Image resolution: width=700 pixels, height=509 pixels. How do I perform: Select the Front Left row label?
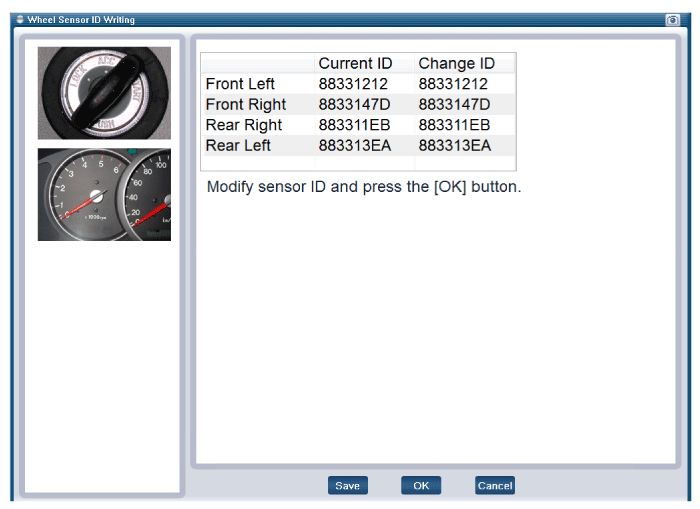tap(240, 84)
